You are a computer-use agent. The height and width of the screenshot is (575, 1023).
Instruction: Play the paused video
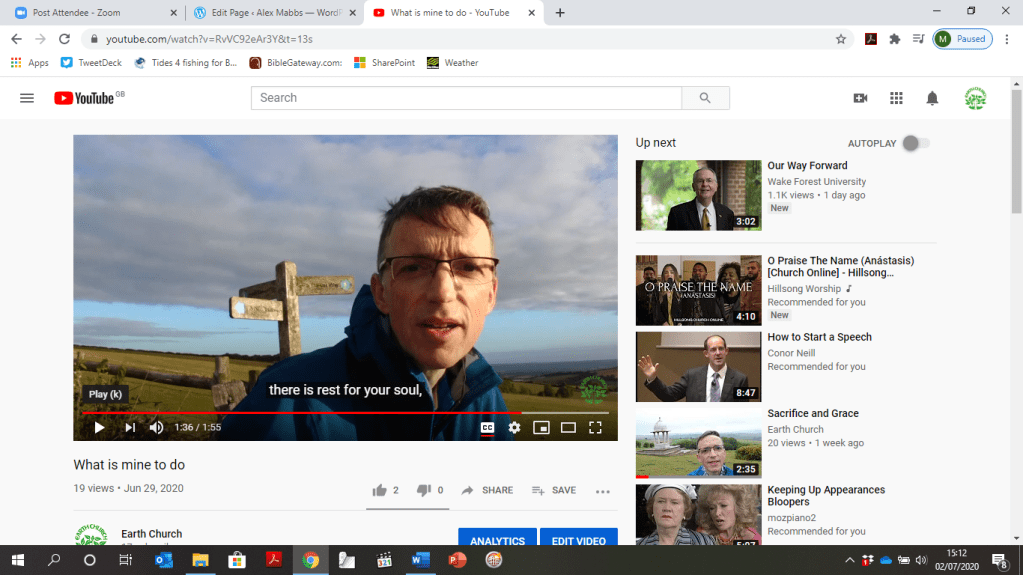[99, 428]
